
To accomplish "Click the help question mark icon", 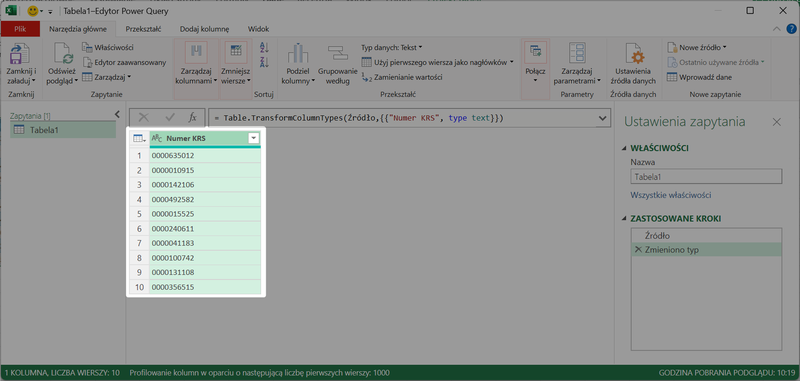I will point(790,29).
